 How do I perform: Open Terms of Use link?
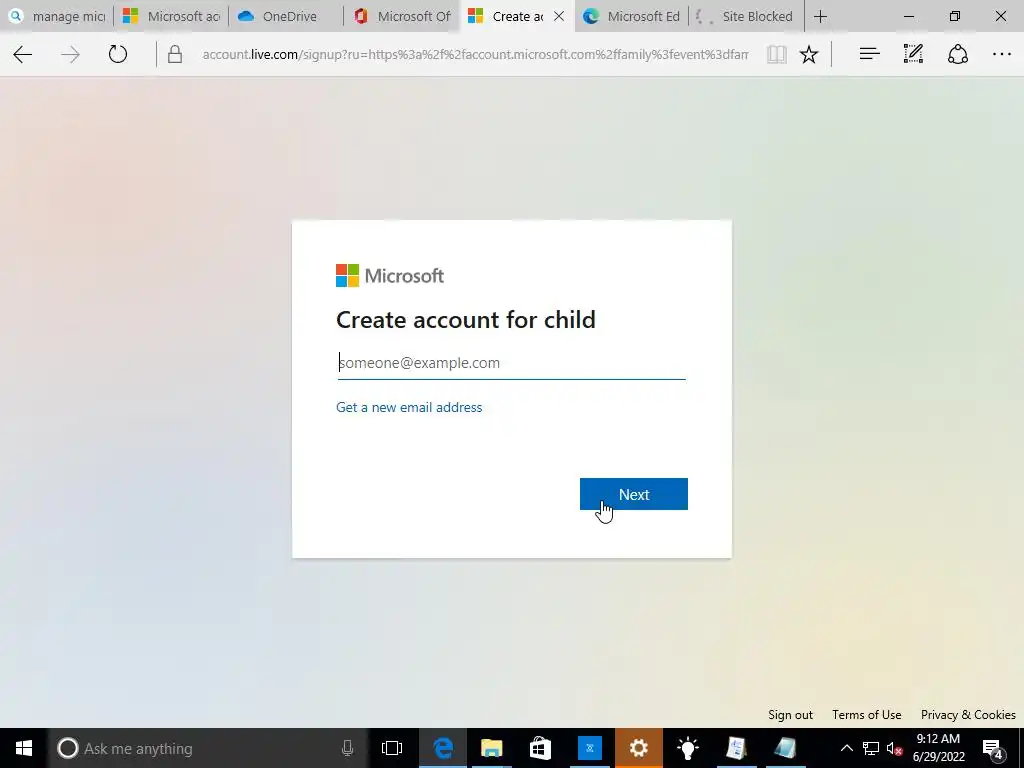tap(867, 714)
